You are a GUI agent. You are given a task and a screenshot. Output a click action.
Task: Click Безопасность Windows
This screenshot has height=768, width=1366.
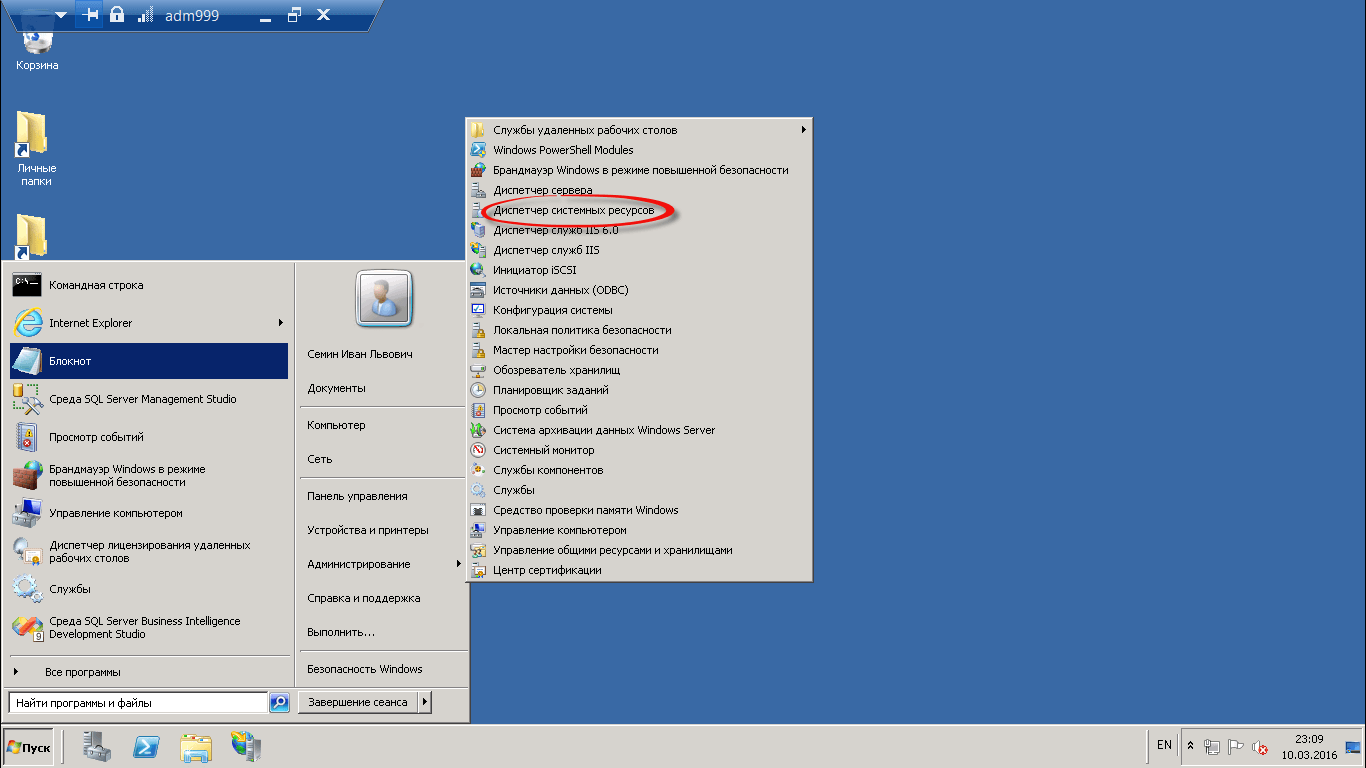pyautogui.click(x=383, y=669)
